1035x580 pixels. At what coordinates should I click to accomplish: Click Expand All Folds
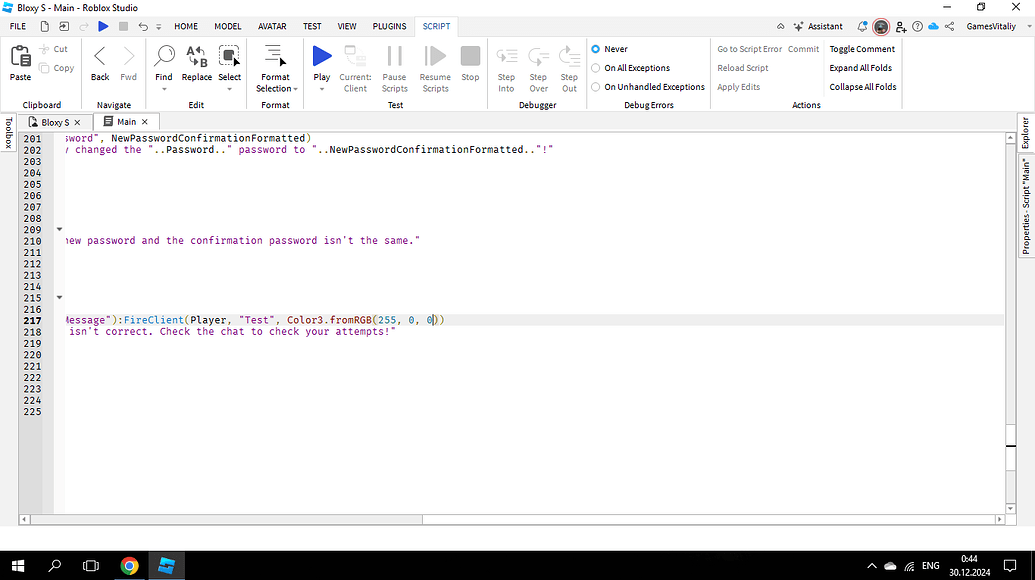pos(861,68)
